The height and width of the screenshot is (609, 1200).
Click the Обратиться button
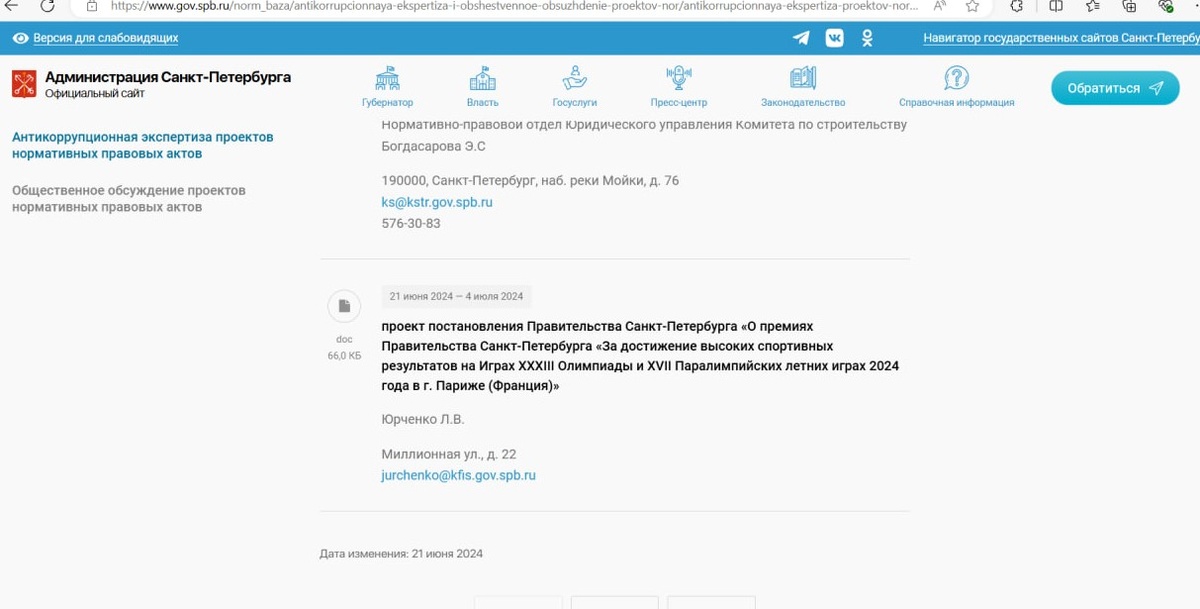[x=1114, y=87]
